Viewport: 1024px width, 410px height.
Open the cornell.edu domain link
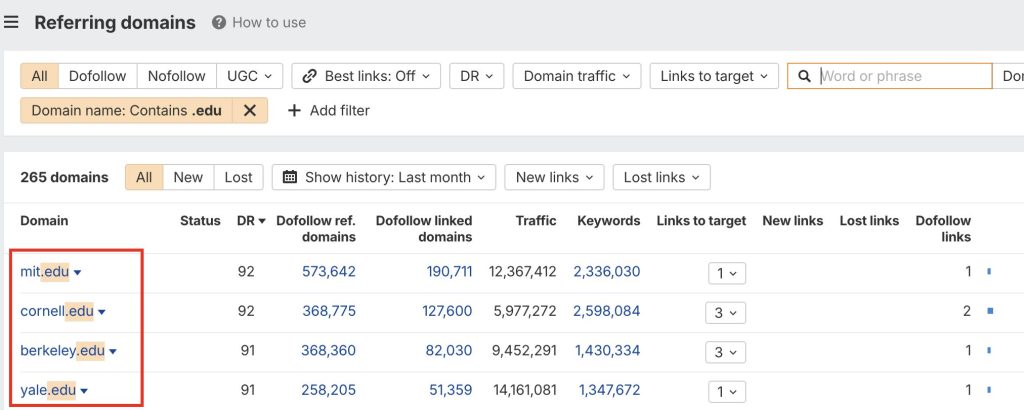(x=57, y=311)
